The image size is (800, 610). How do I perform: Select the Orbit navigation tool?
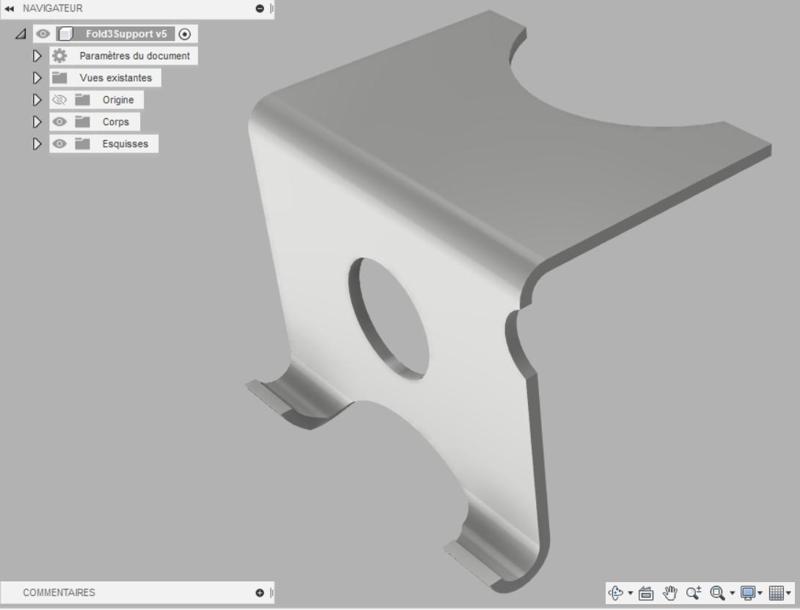point(616,593)
